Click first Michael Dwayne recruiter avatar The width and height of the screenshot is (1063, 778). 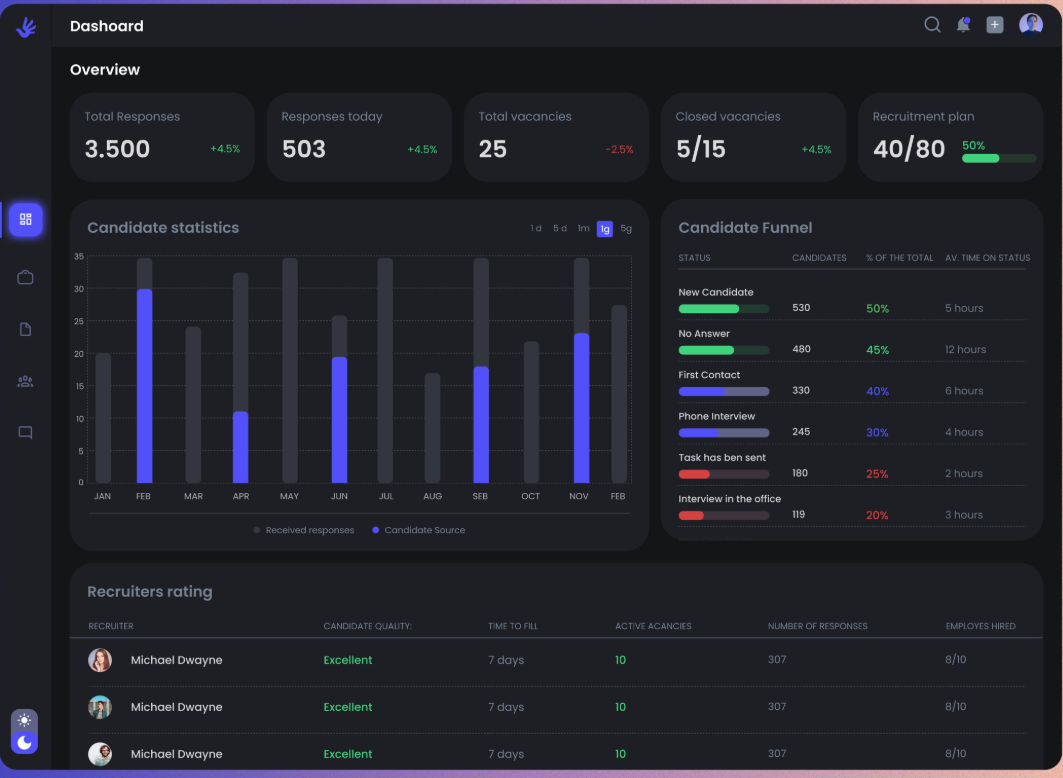pyautogui.click(x=100, y=660)
